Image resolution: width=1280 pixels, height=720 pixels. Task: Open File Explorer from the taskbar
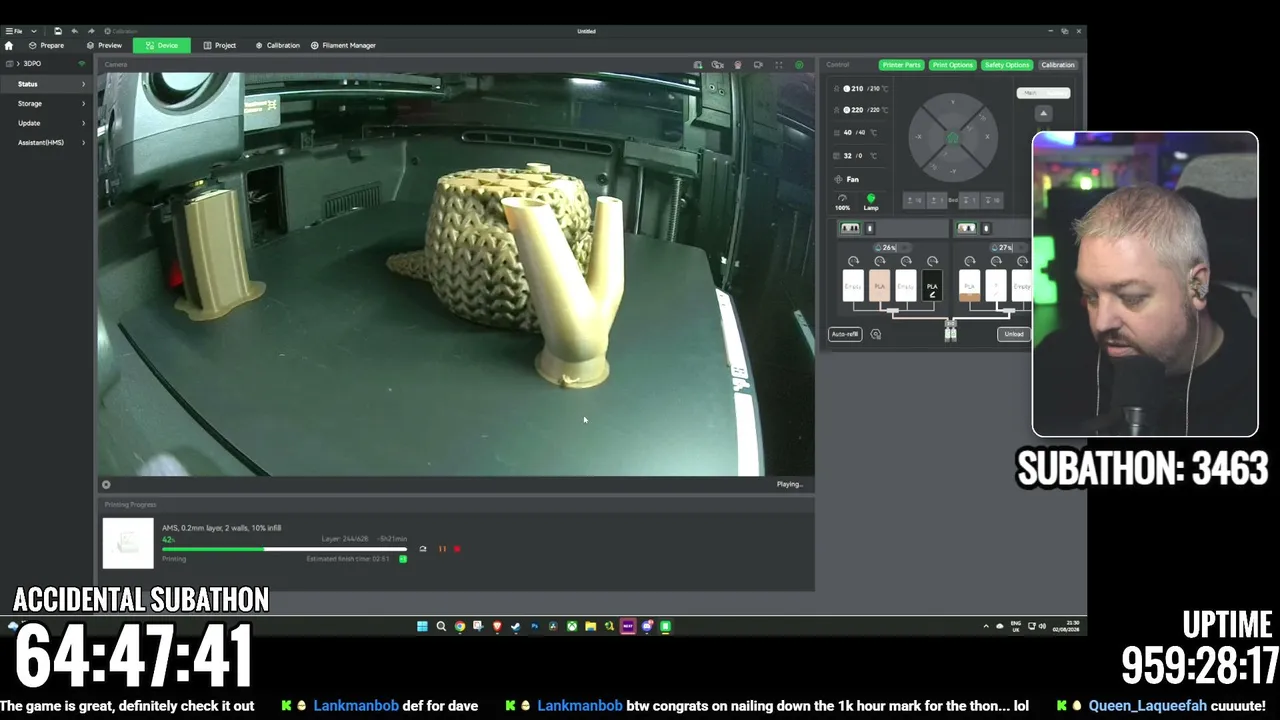click(590, 626)
